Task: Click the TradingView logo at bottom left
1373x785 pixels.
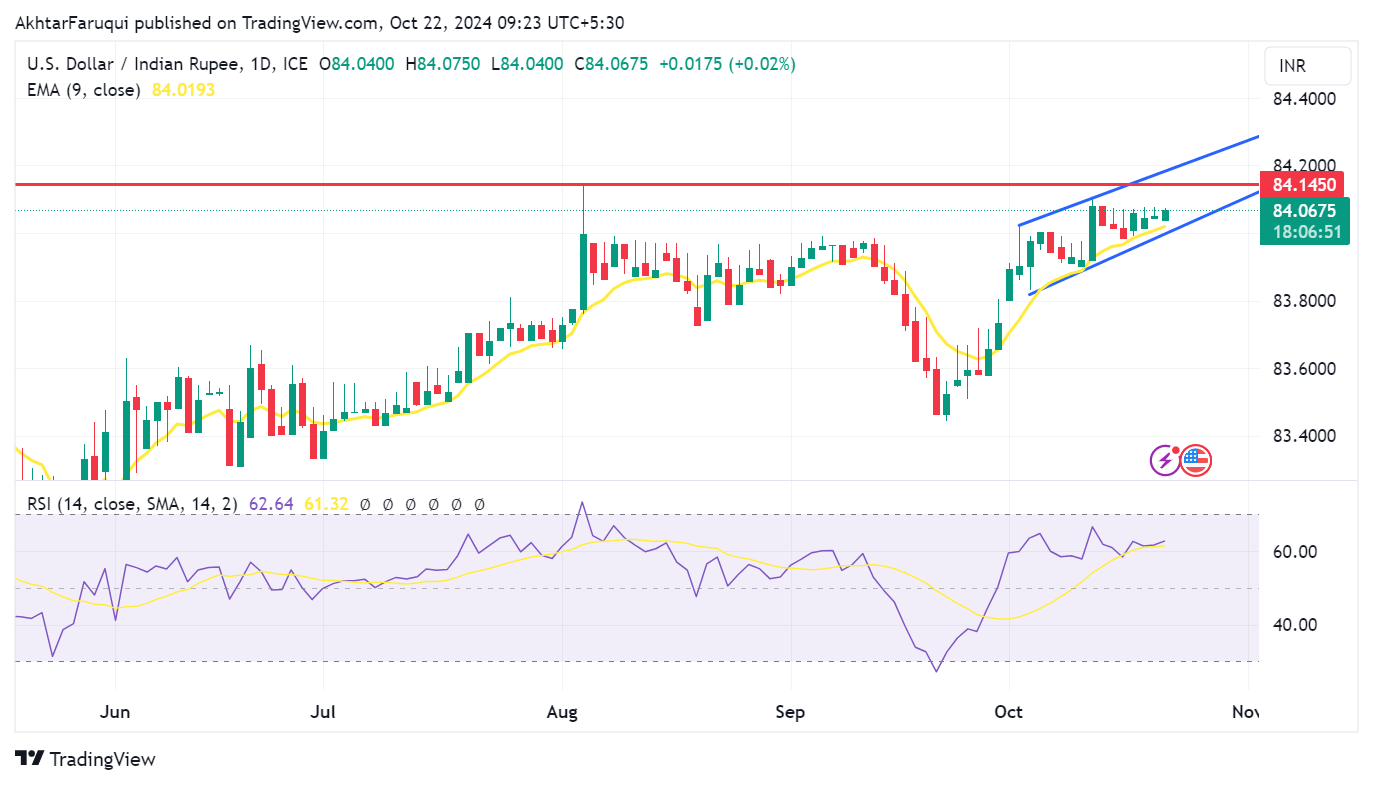Action: [x=85, y=759]
